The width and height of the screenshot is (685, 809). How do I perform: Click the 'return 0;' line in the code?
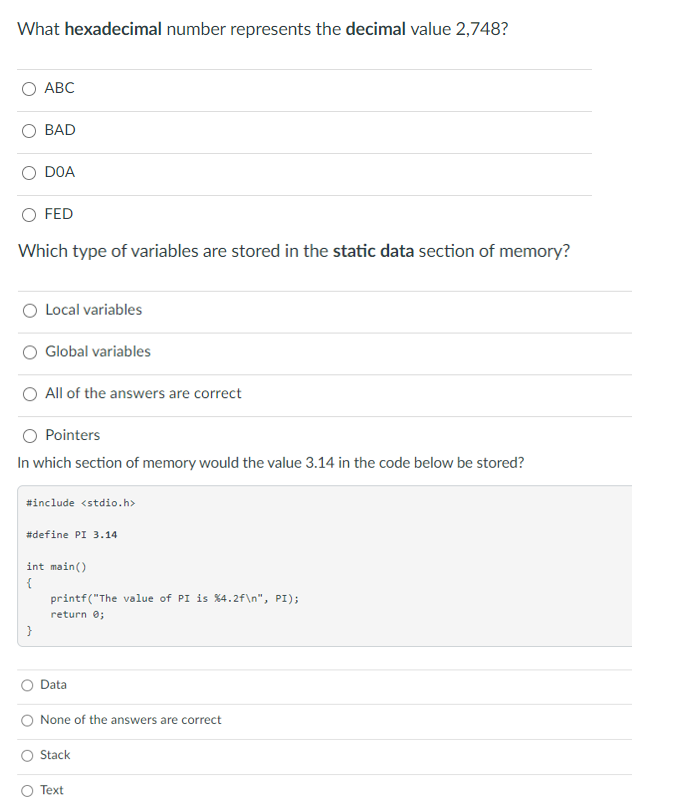point(75,614)
